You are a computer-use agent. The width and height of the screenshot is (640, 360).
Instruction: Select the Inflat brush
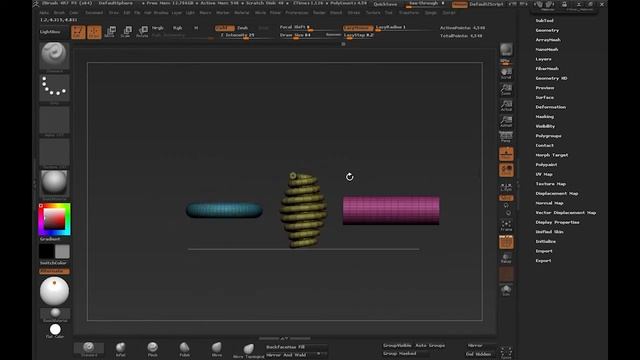pyautogui.click(x=120, y=349)
